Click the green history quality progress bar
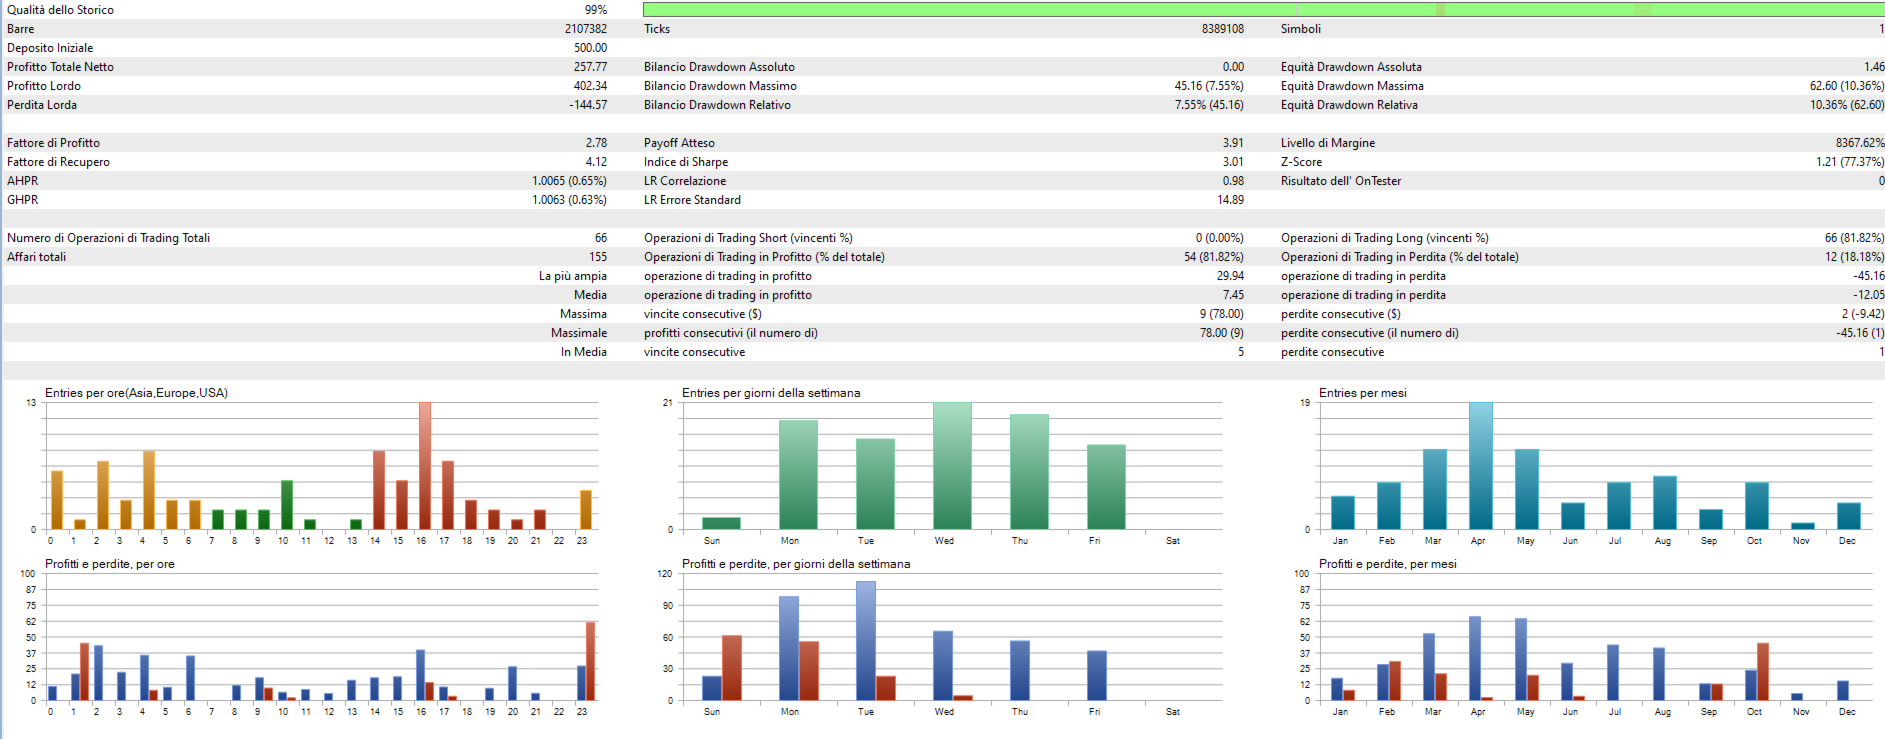This screenshot has width=1885, height=739. [x=1264, y=9]
